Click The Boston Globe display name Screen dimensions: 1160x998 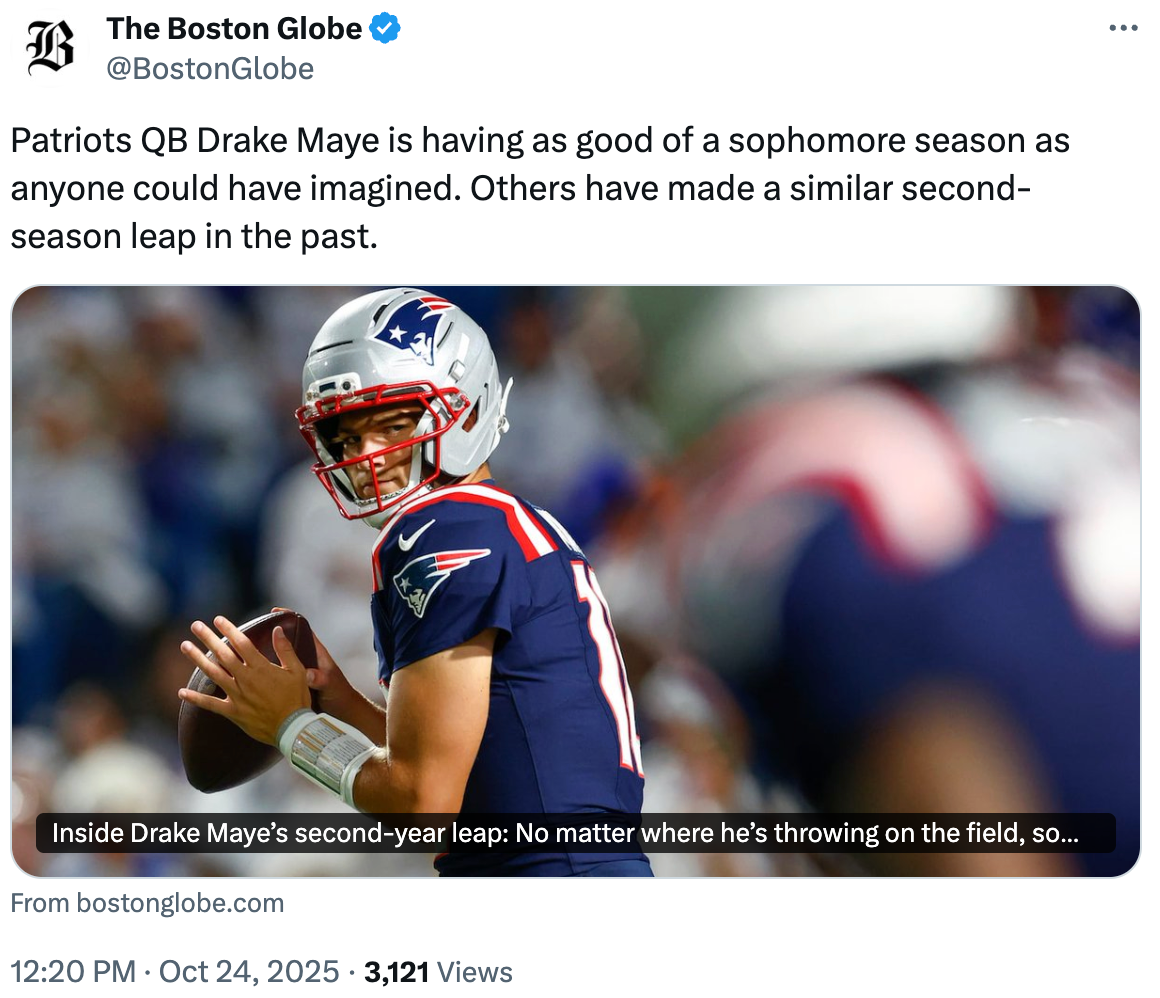234,29
